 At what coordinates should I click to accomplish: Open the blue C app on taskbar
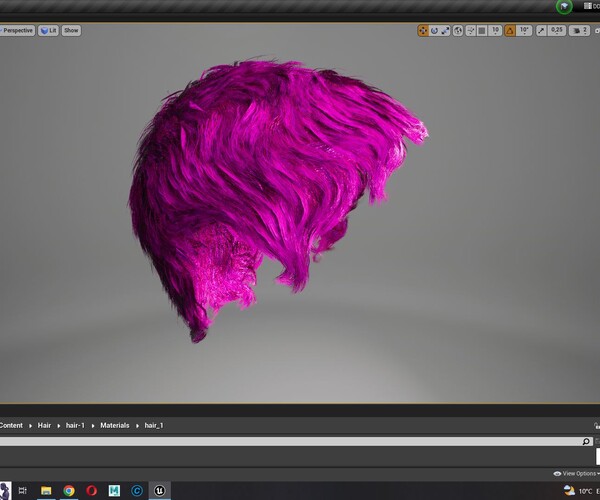tap(137, 490)
